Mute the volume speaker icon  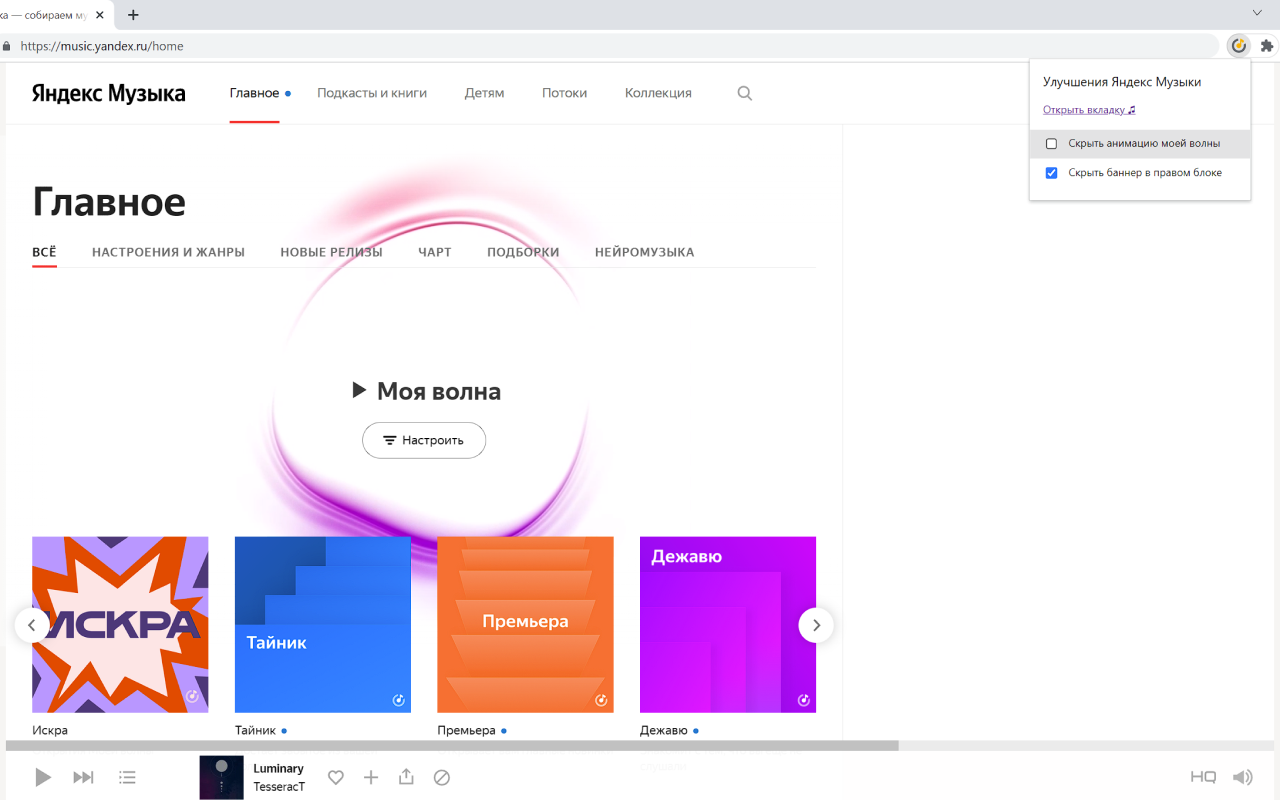click(x=1242, y=777)
